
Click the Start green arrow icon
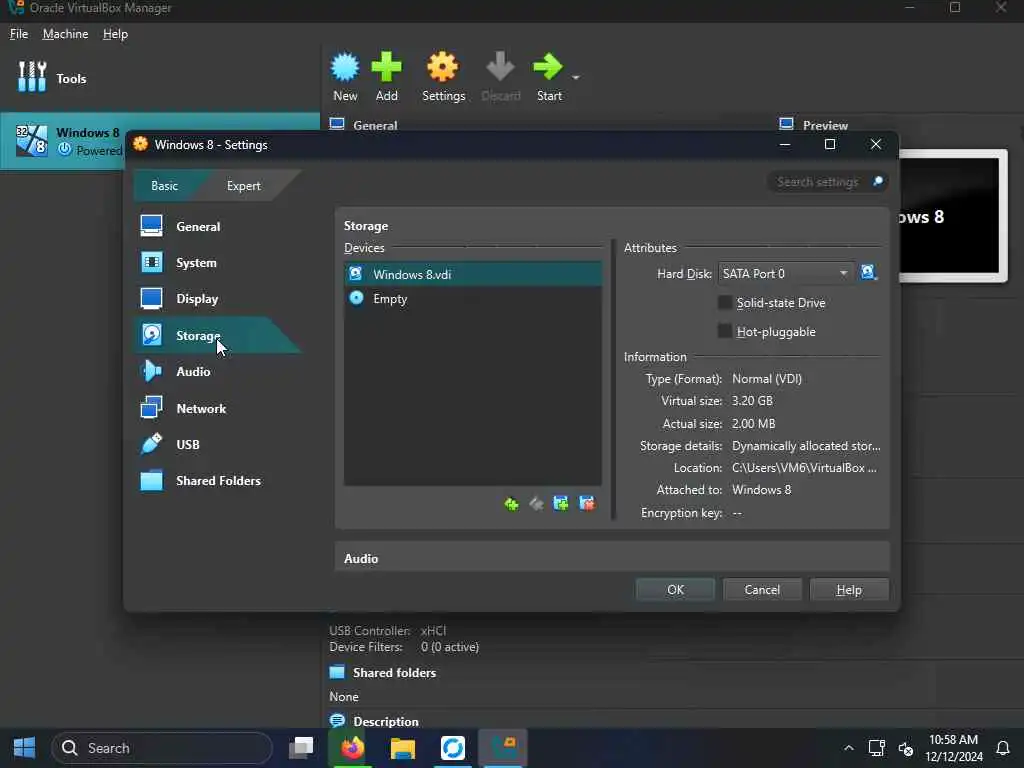tap(547, 67)
